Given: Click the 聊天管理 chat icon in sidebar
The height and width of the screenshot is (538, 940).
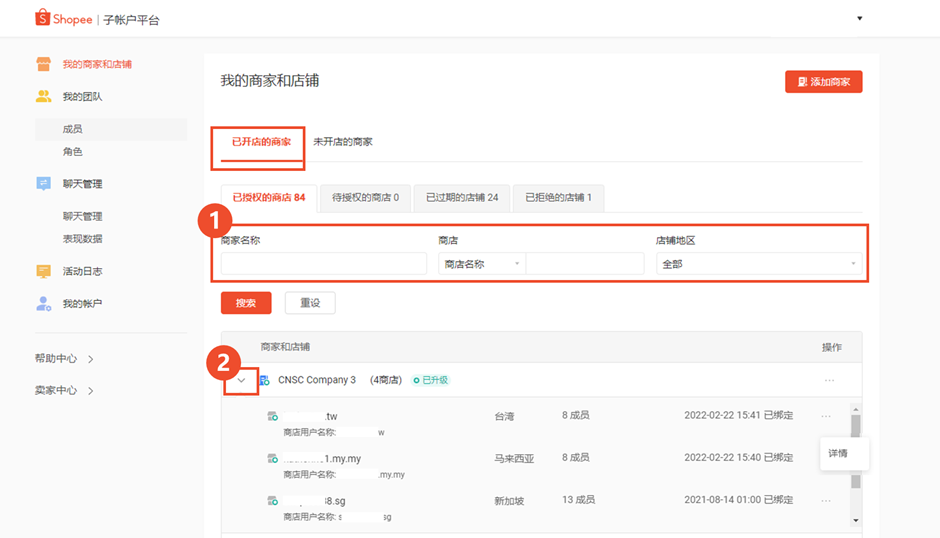Looking at the screenshot, I should [43, 184].
